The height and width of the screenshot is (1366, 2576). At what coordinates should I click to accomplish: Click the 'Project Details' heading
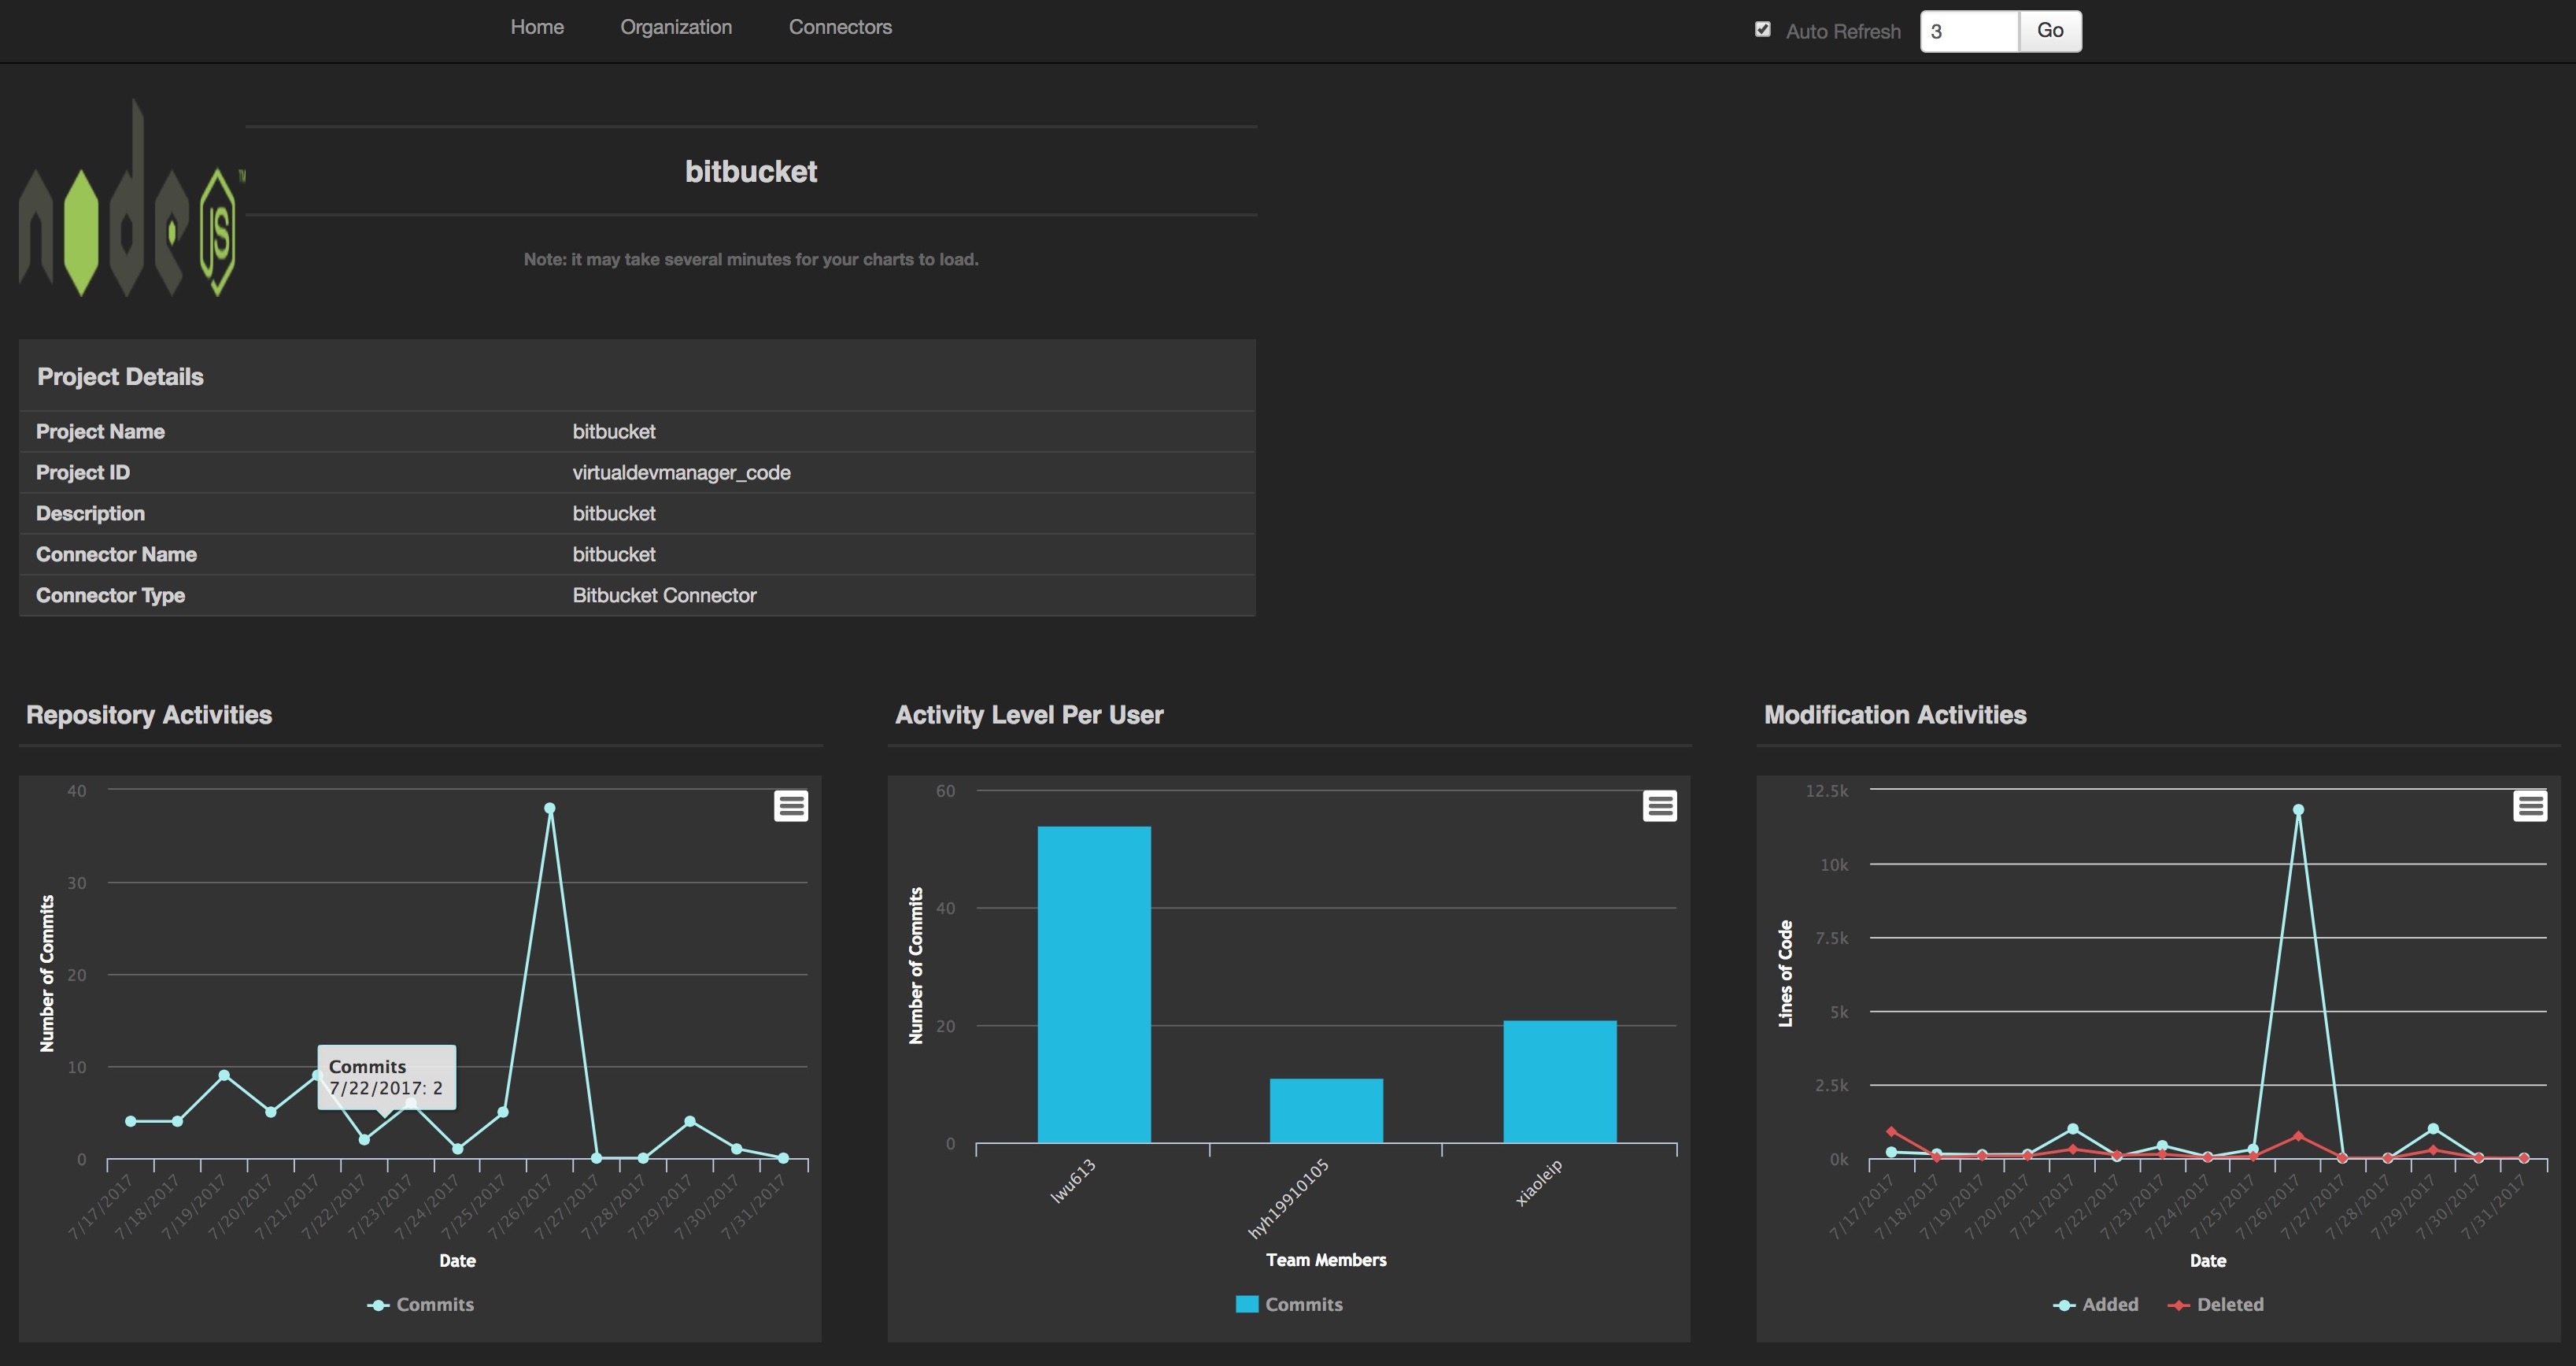(x=120, y=376)
